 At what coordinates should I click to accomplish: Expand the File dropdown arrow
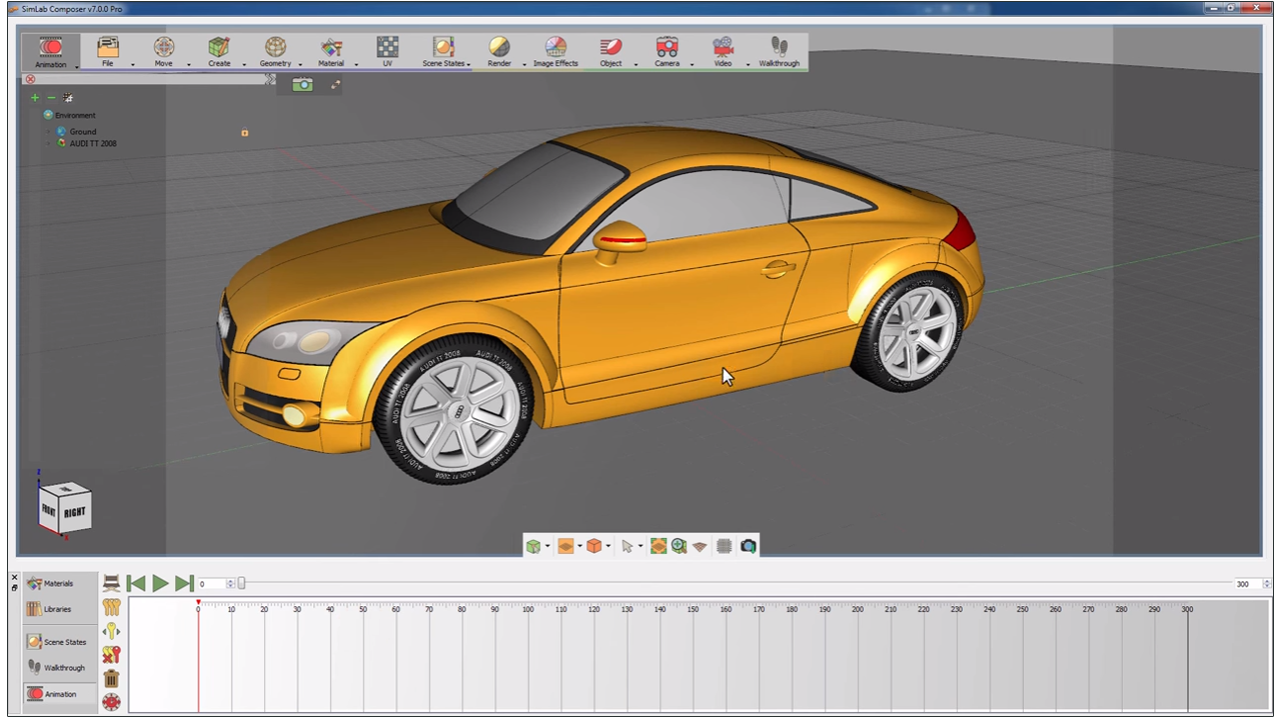click(x=132, y=65)
